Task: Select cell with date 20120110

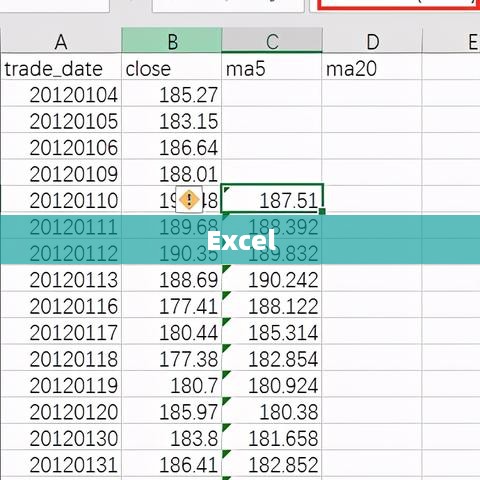Action: pos(61,200)
